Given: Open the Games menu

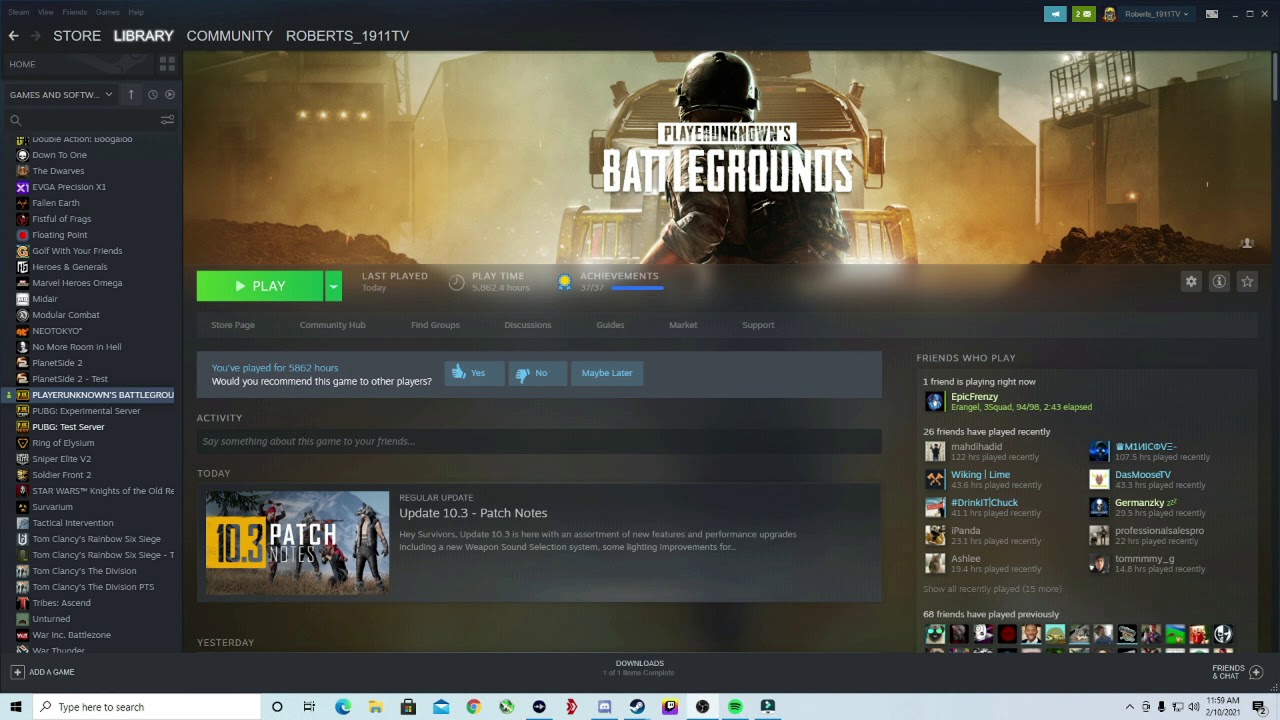Looking at the screenshot, I should (108, 12).
